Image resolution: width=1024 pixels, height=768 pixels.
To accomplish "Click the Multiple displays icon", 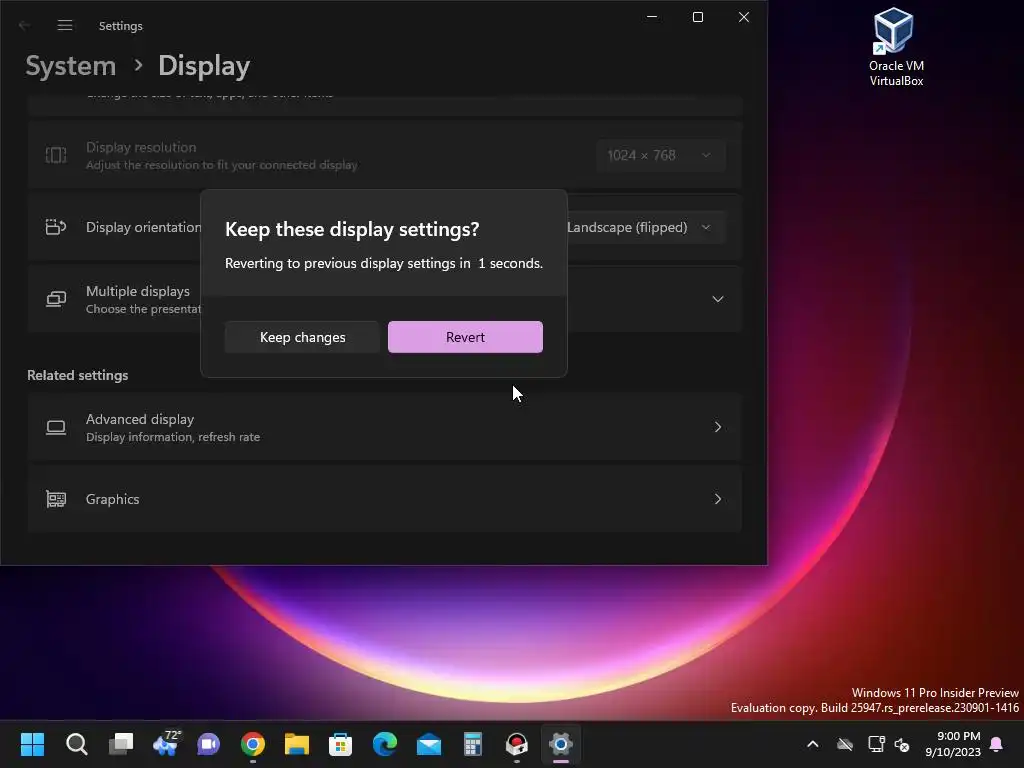I will (56, 299).
